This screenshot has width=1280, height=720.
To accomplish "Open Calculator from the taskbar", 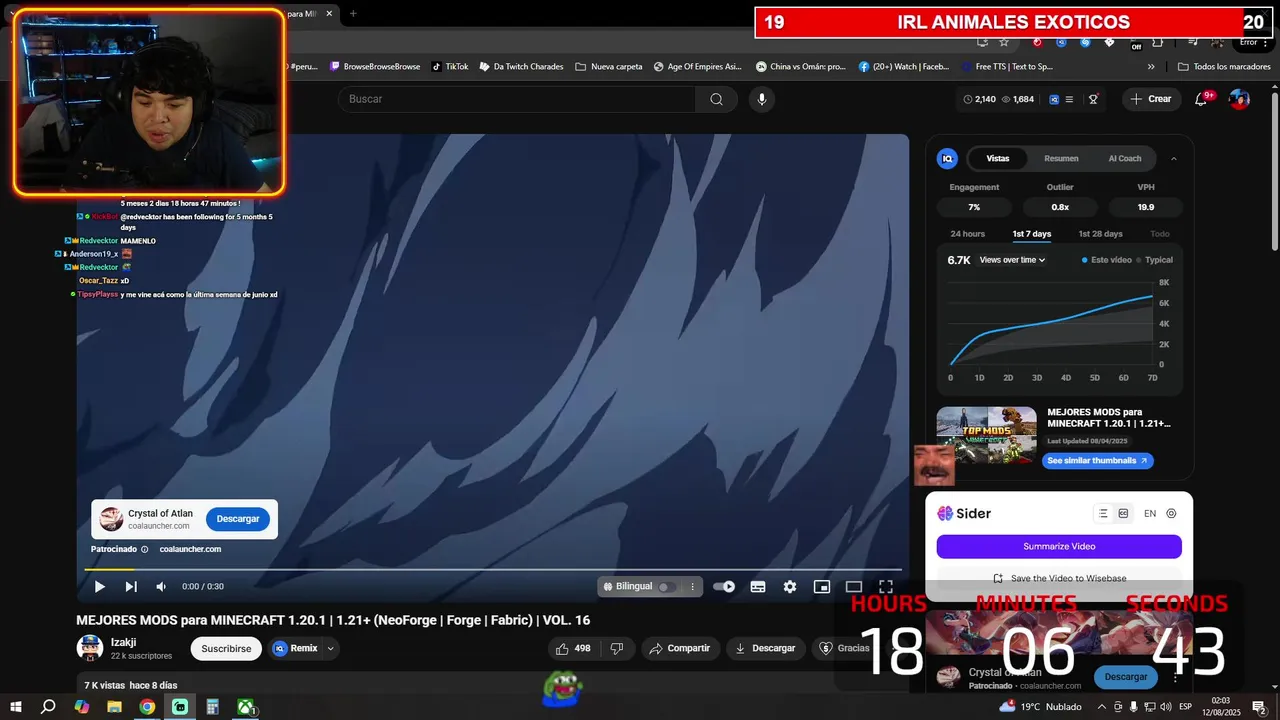I will pos(212,707).
